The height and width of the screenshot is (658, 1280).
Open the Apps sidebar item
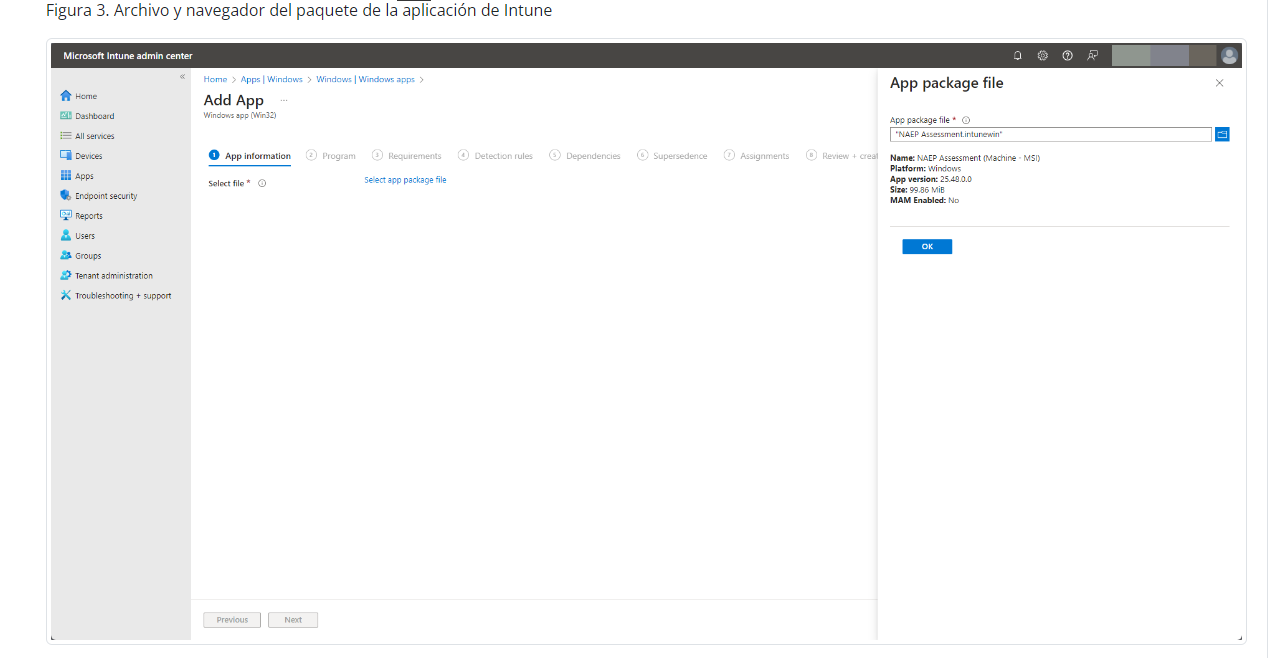[77, 176]
